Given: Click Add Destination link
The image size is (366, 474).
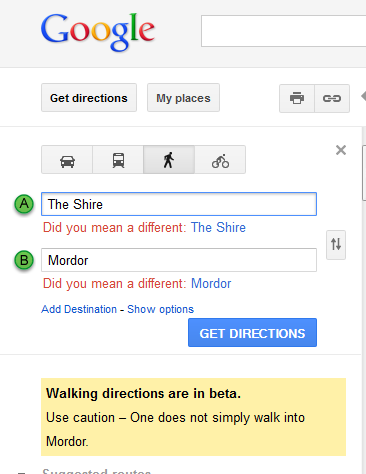Looking at the screenshot, I should click(x=79, y=309).
